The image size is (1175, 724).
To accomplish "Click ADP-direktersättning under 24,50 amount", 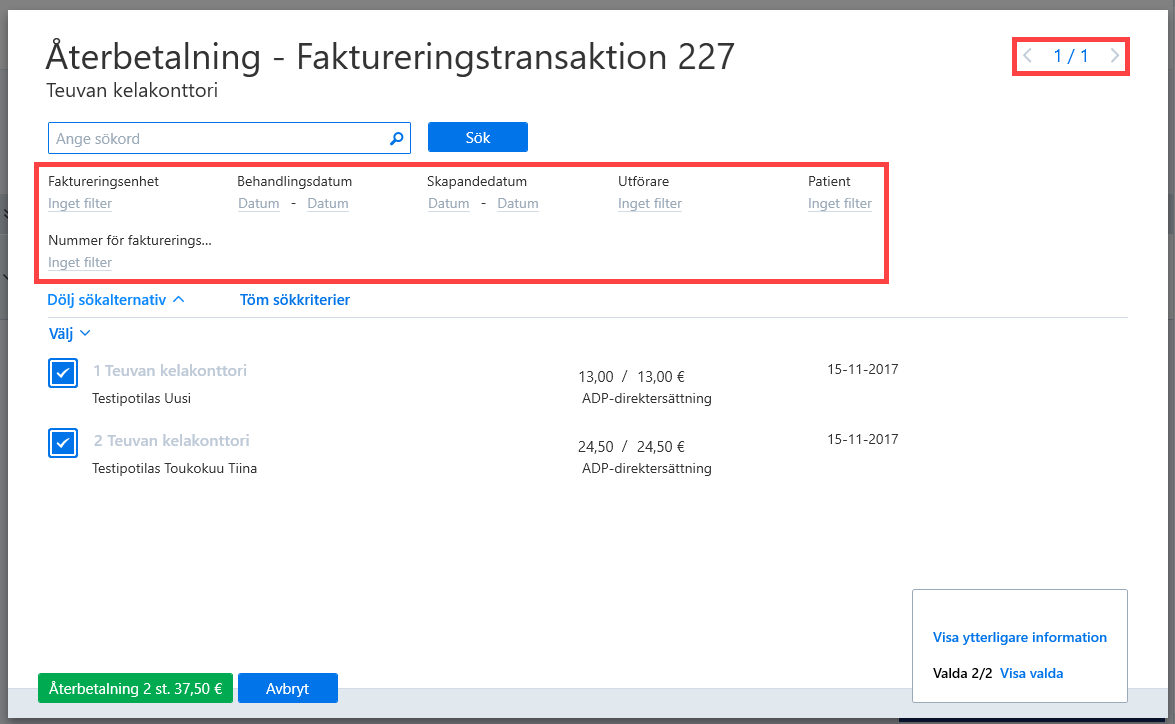I will tap(647, 468).
